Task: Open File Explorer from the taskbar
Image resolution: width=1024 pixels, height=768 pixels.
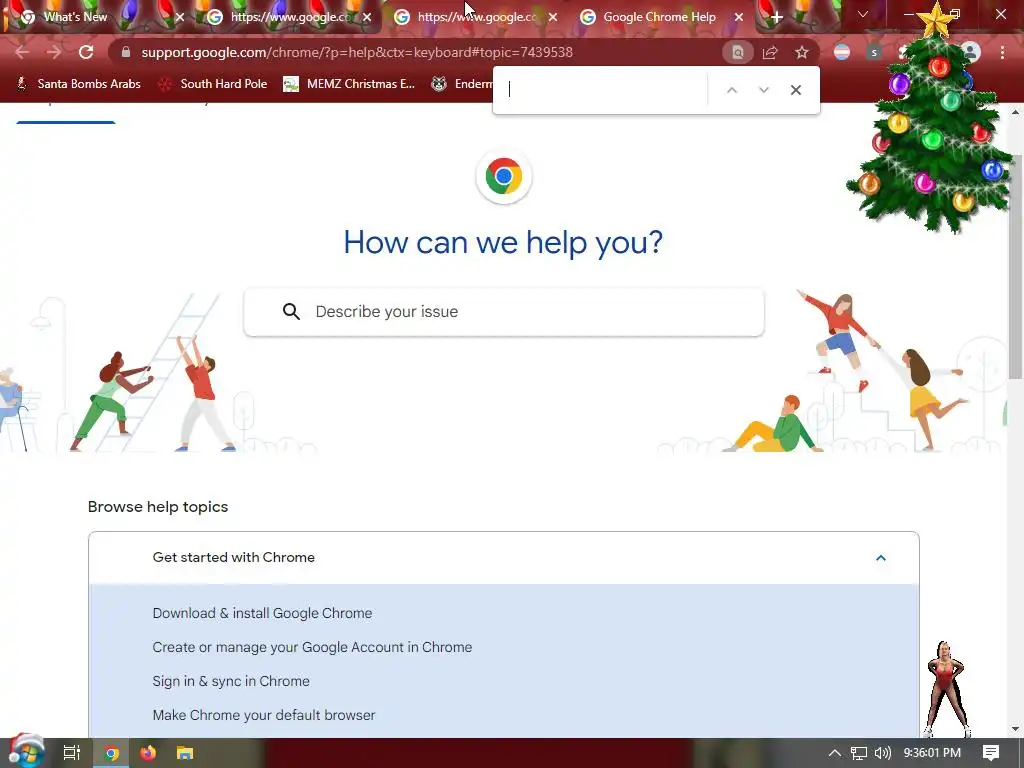Action: coord(185,753)
